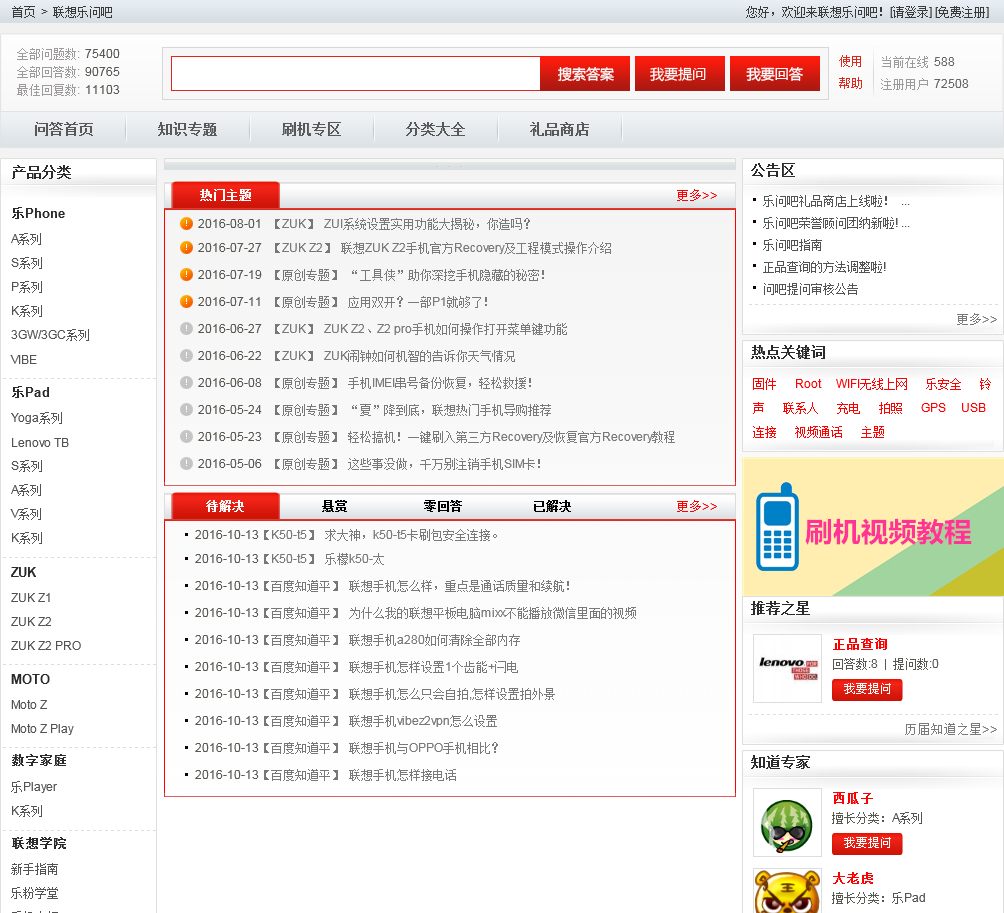Switch to the 悬赏 tab
1004x913 pixels.
click(x=334, y=506)
